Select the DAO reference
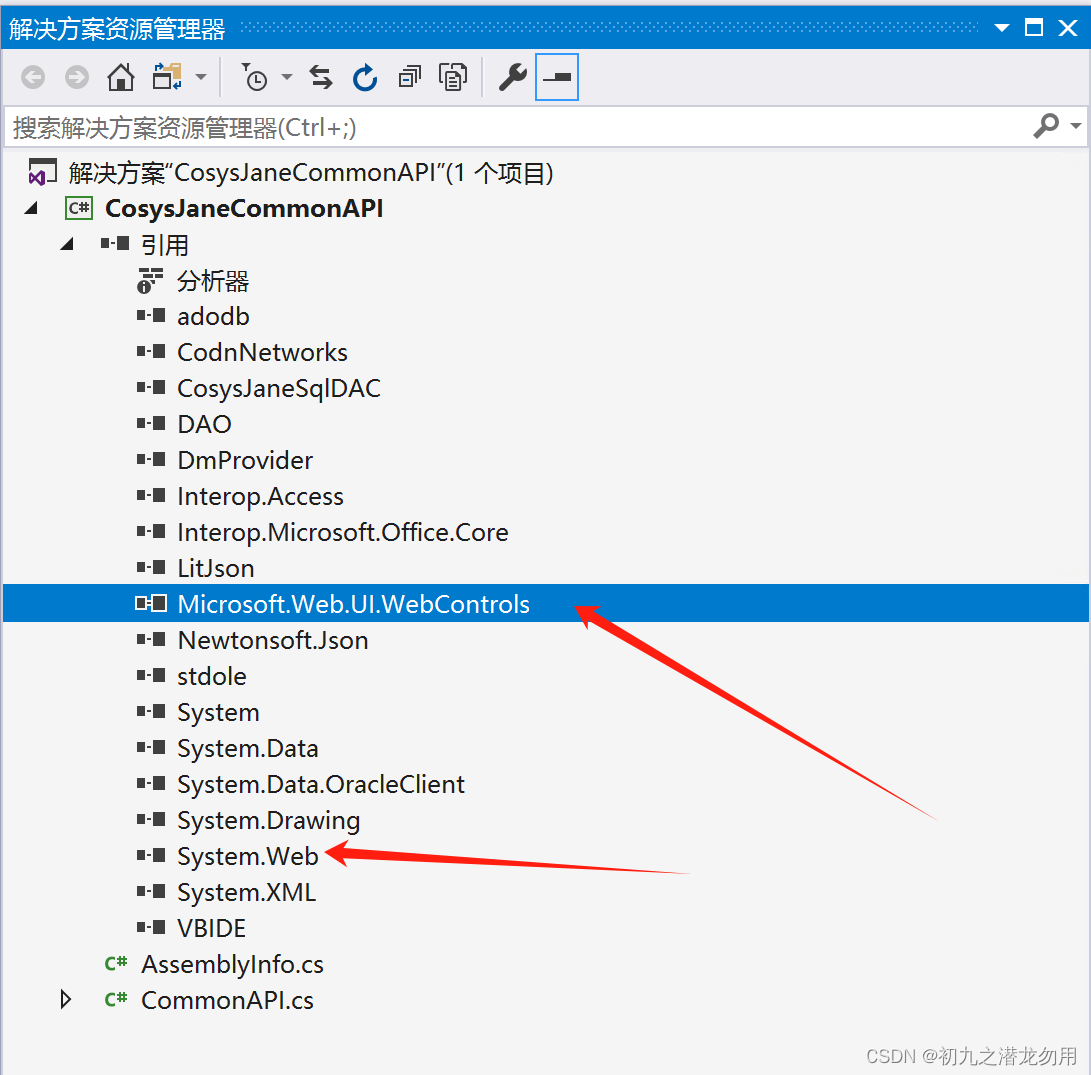The width and height of the screenshot is (1091, 1075). point(204,424)
